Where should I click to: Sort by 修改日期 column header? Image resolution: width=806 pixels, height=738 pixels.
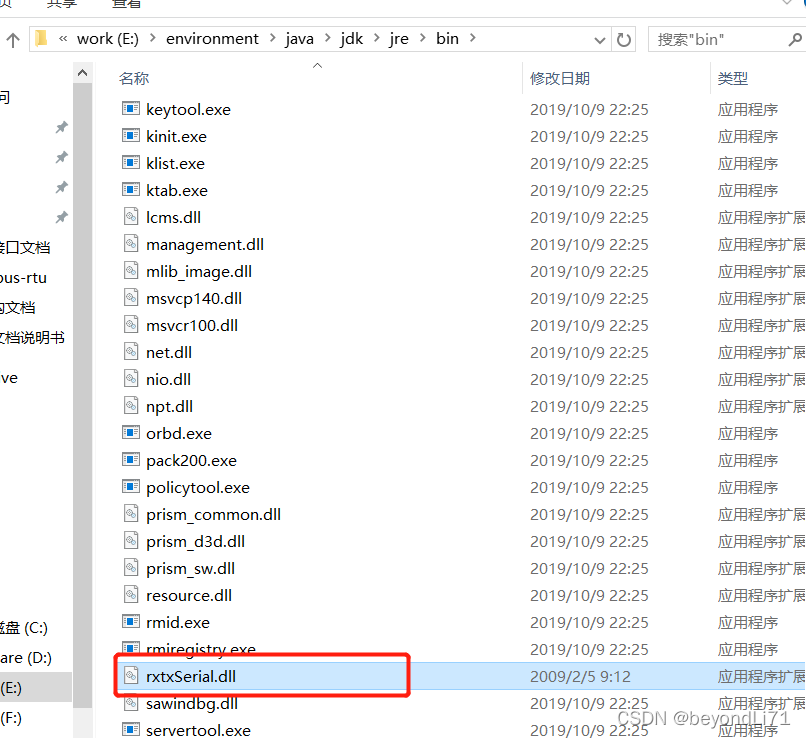point(560,79)
